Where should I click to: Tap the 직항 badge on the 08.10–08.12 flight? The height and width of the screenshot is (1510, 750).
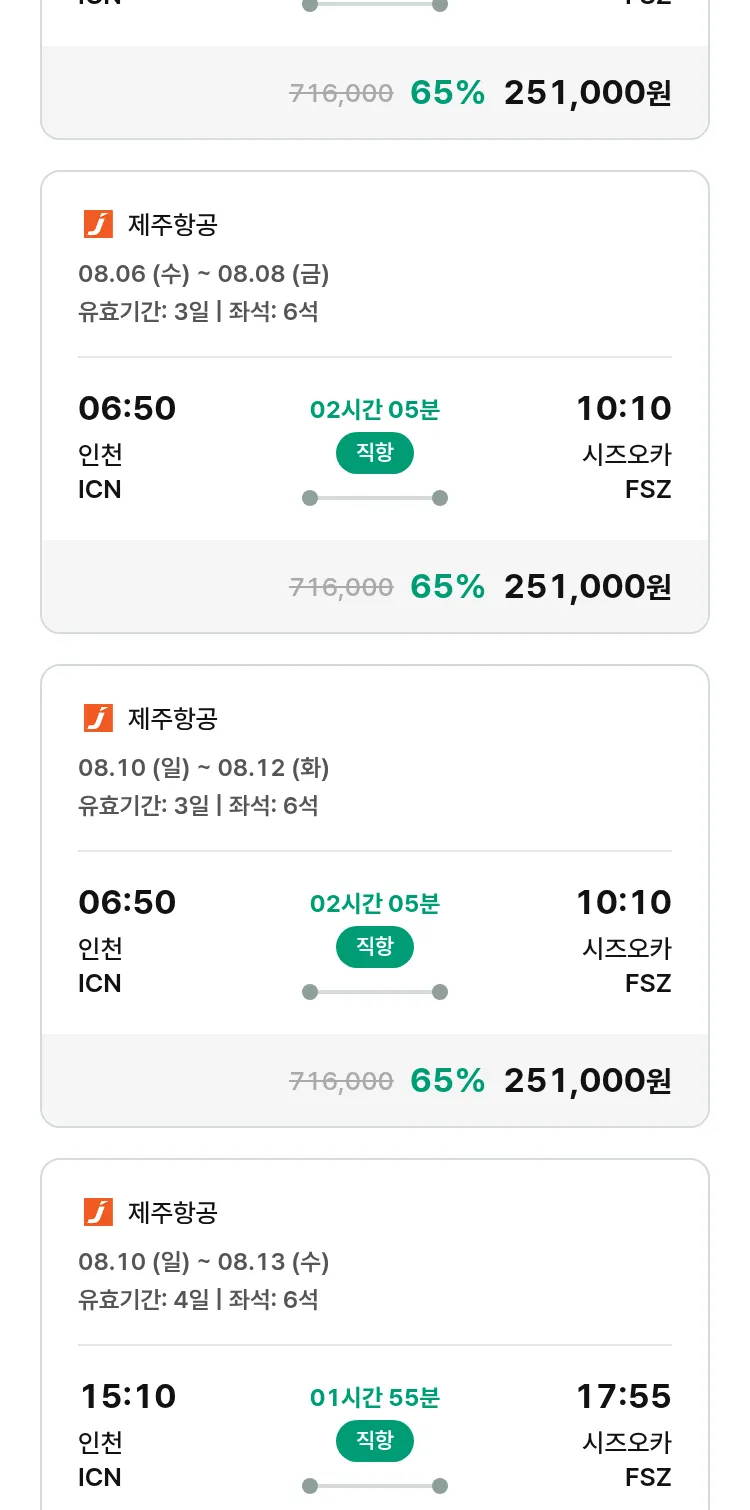coord(374,947)
